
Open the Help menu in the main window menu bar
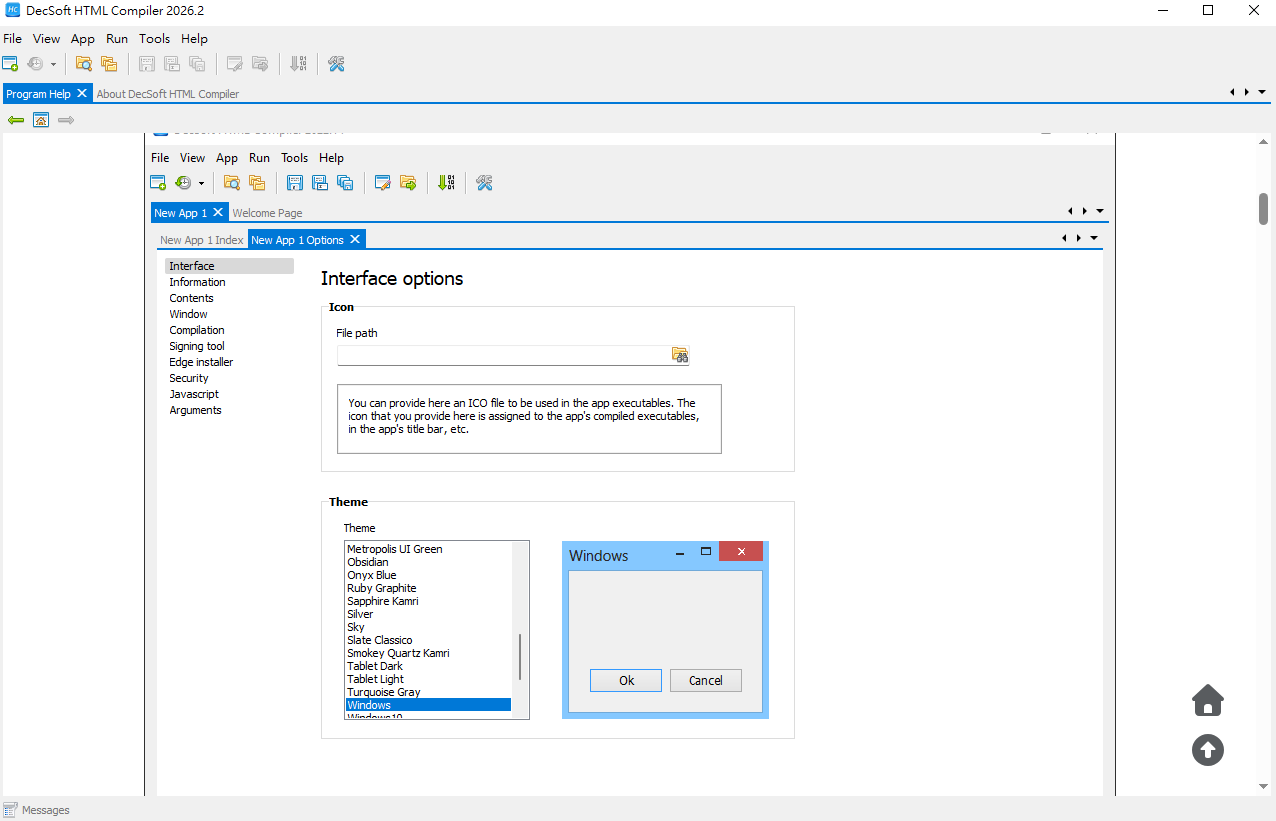(x=194, y=39)
